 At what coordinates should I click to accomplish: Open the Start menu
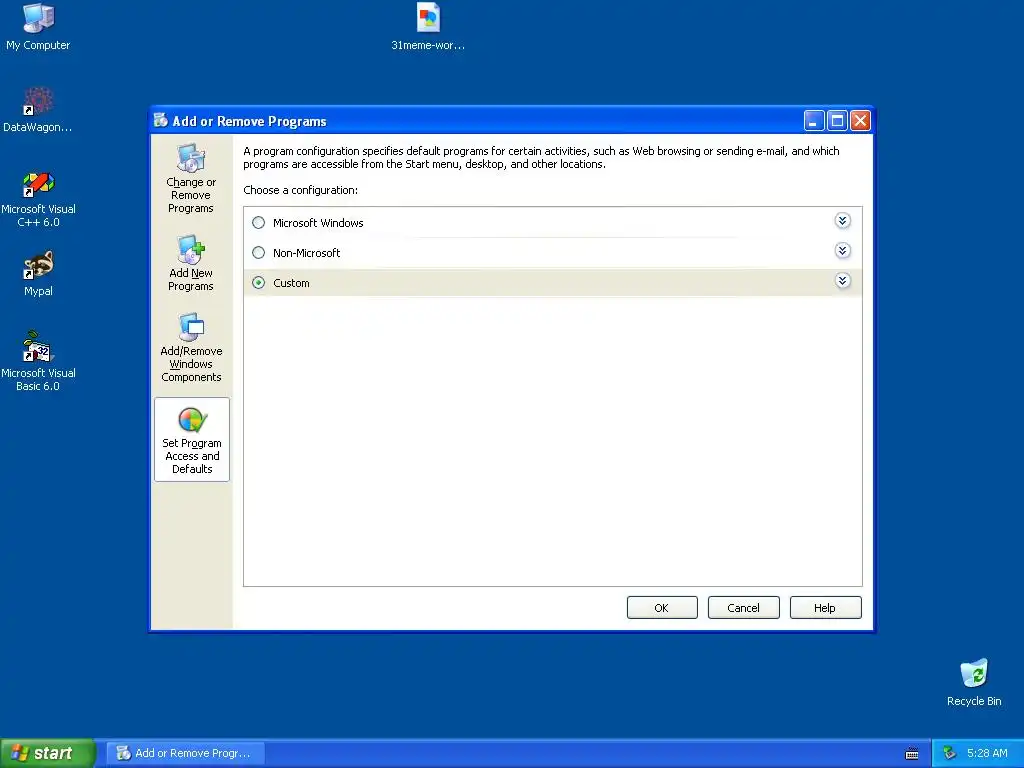click(x=47, y=753)
